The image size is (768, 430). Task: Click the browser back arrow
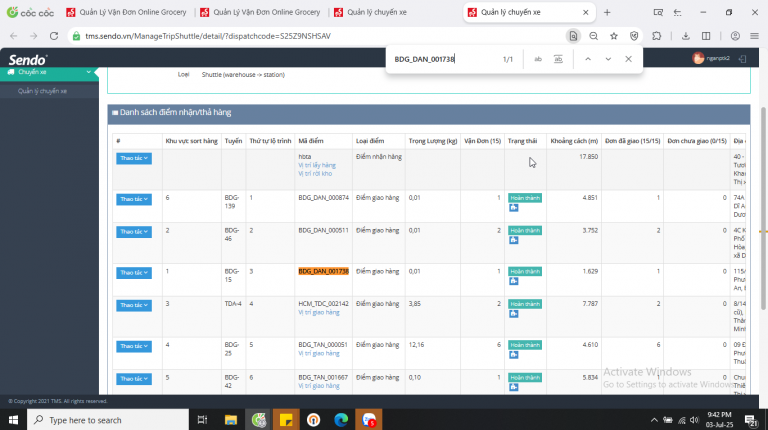point(14,36)
